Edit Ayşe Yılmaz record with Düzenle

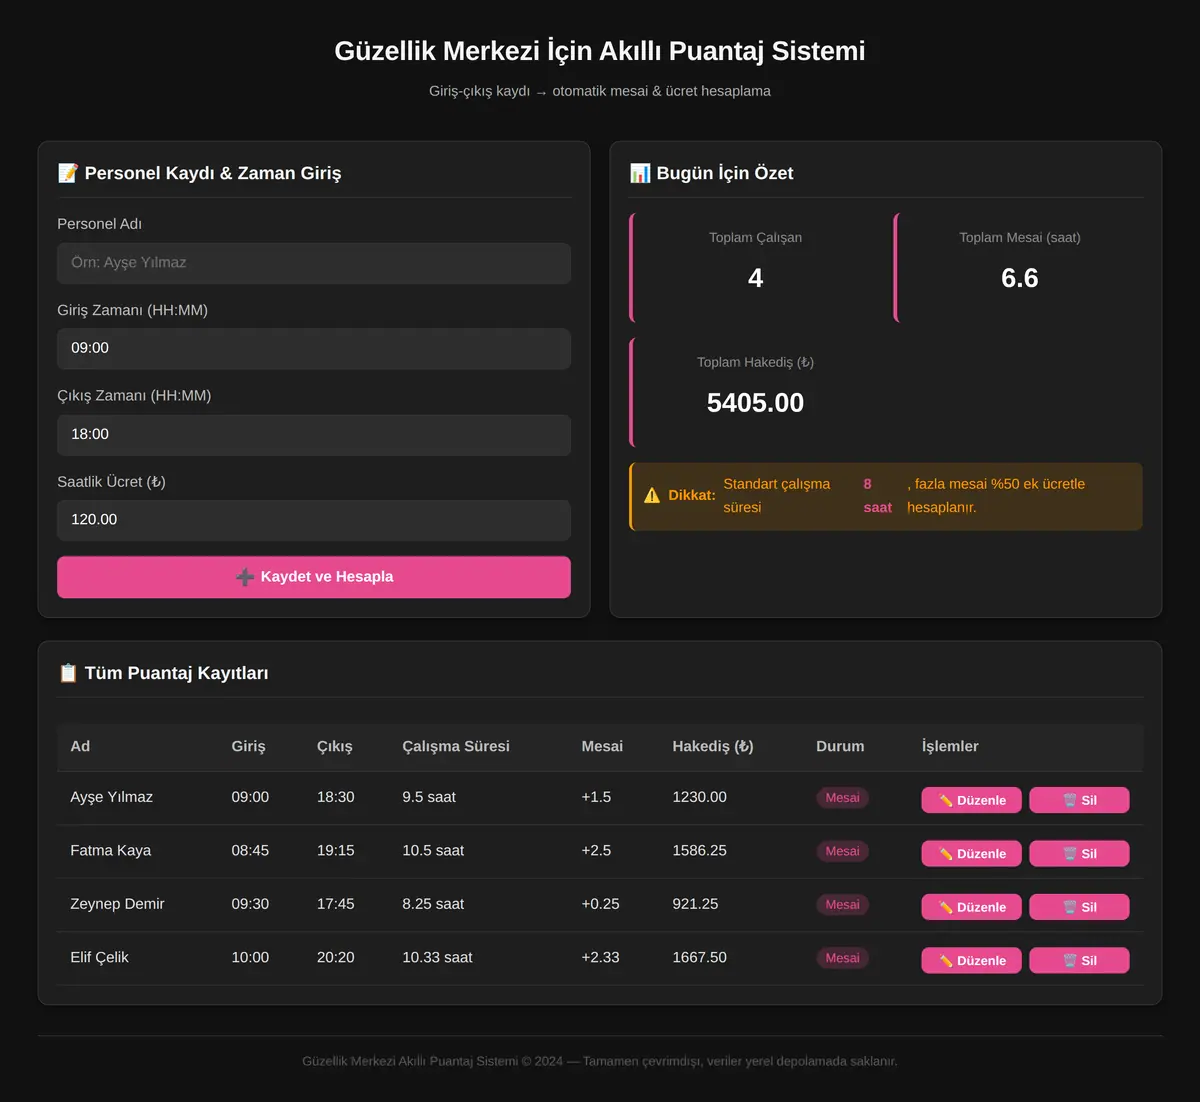972,800
